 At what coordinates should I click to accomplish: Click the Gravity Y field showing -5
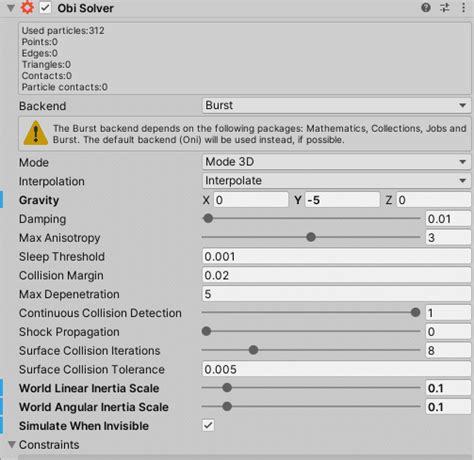click(342, 200)
